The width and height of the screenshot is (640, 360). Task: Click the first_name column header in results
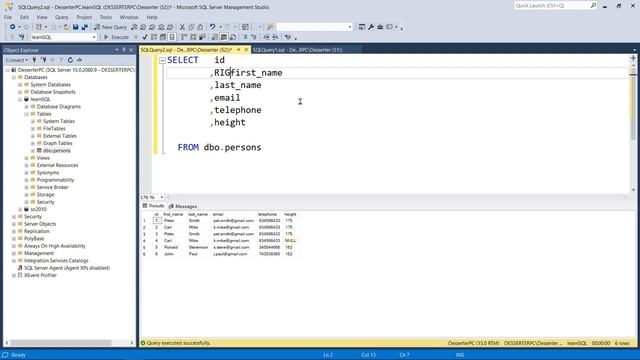(173, 214)
